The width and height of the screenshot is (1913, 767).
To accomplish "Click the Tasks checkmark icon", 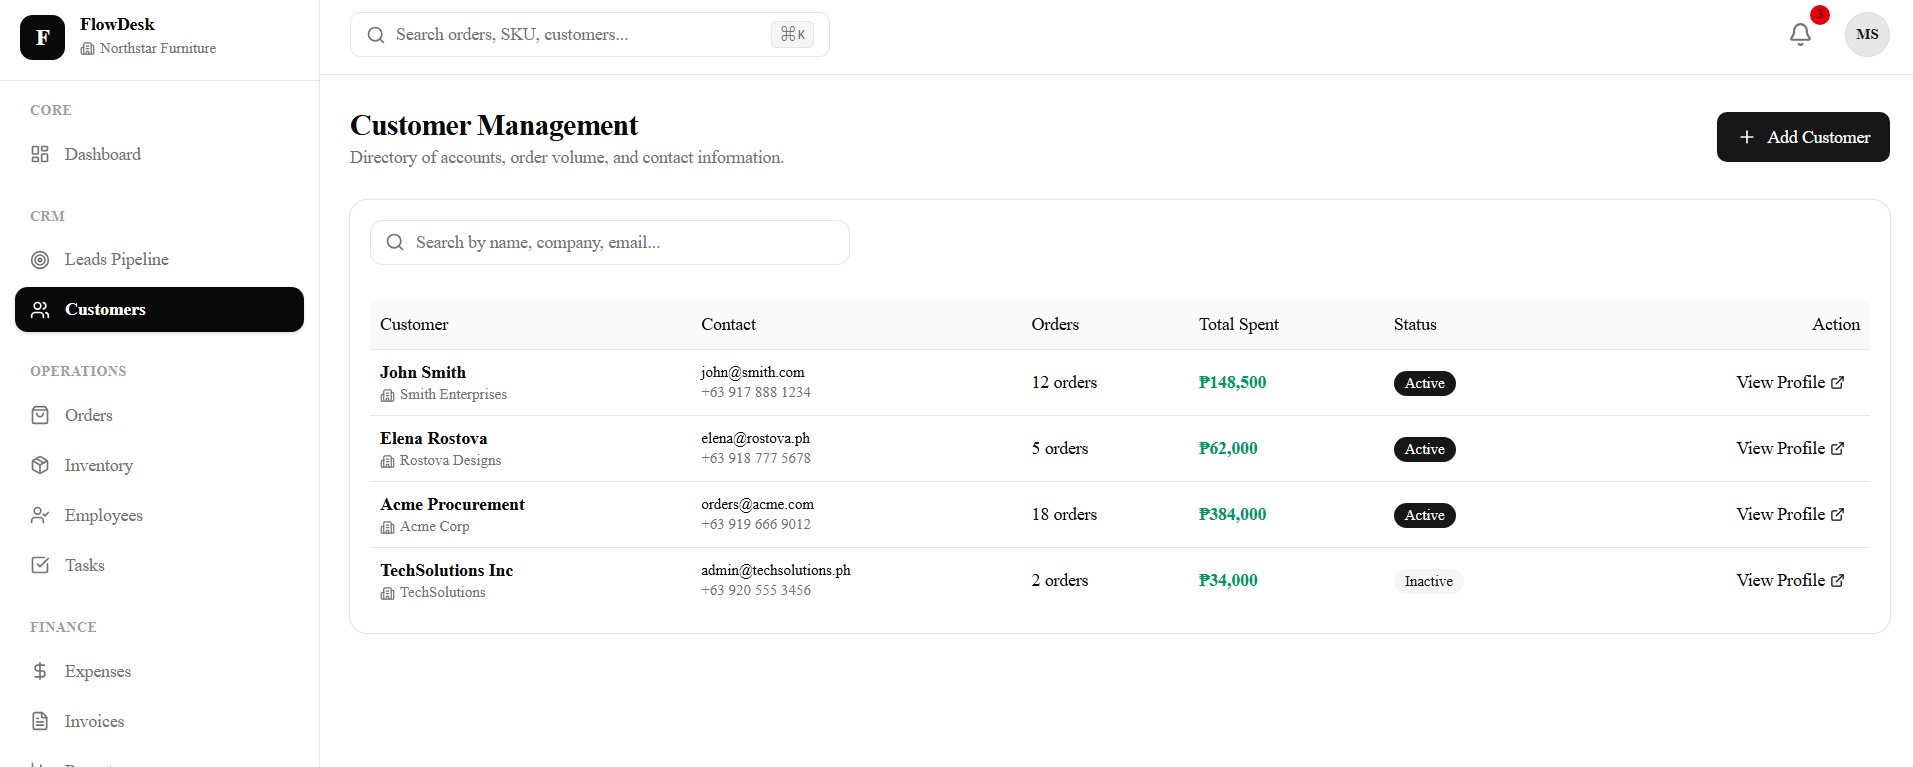I will [x=40, y=565].
